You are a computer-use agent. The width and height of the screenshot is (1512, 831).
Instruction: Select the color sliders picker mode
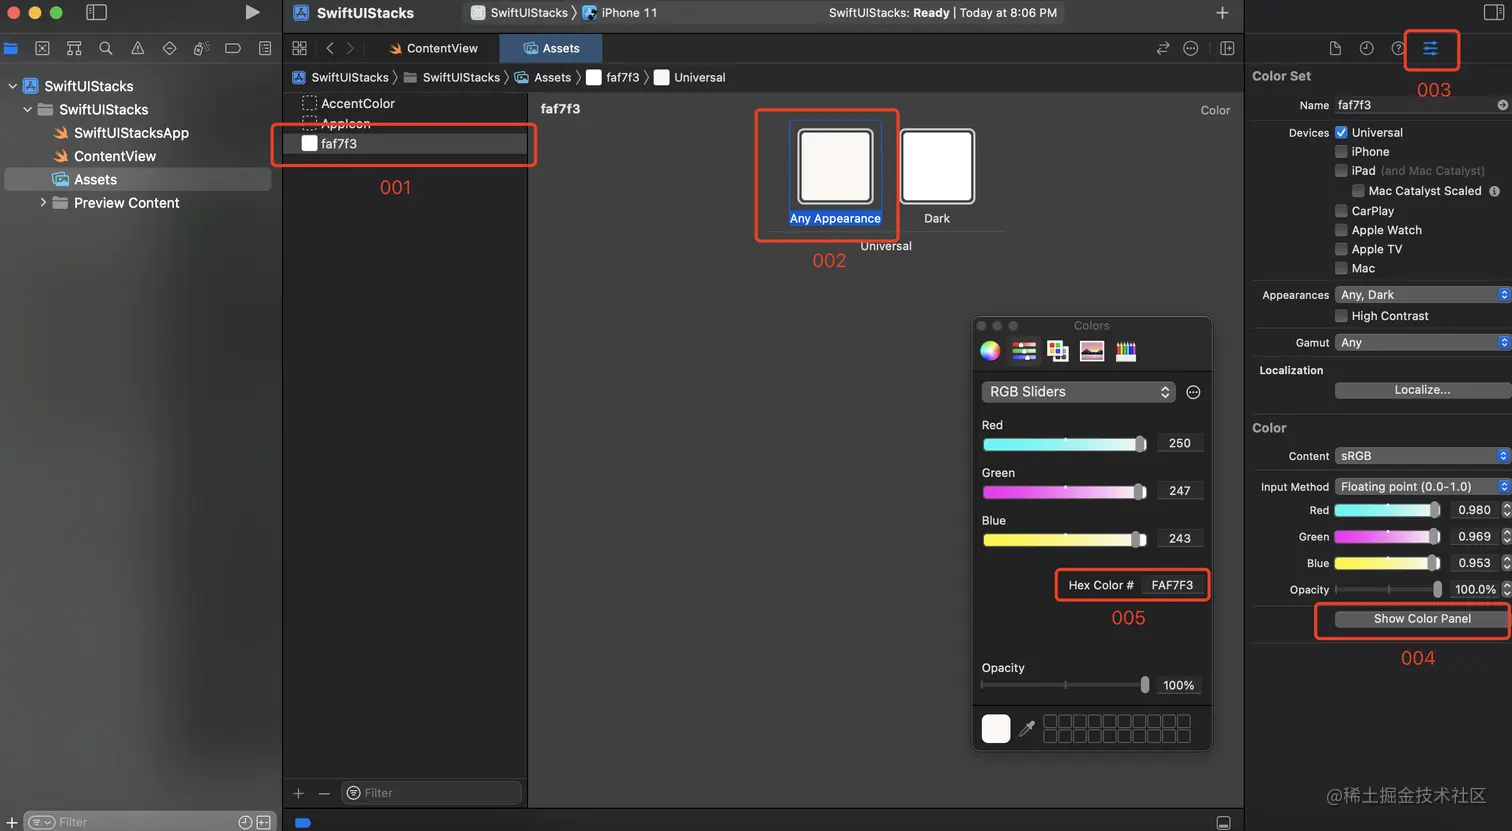[x=1024, y=350]
